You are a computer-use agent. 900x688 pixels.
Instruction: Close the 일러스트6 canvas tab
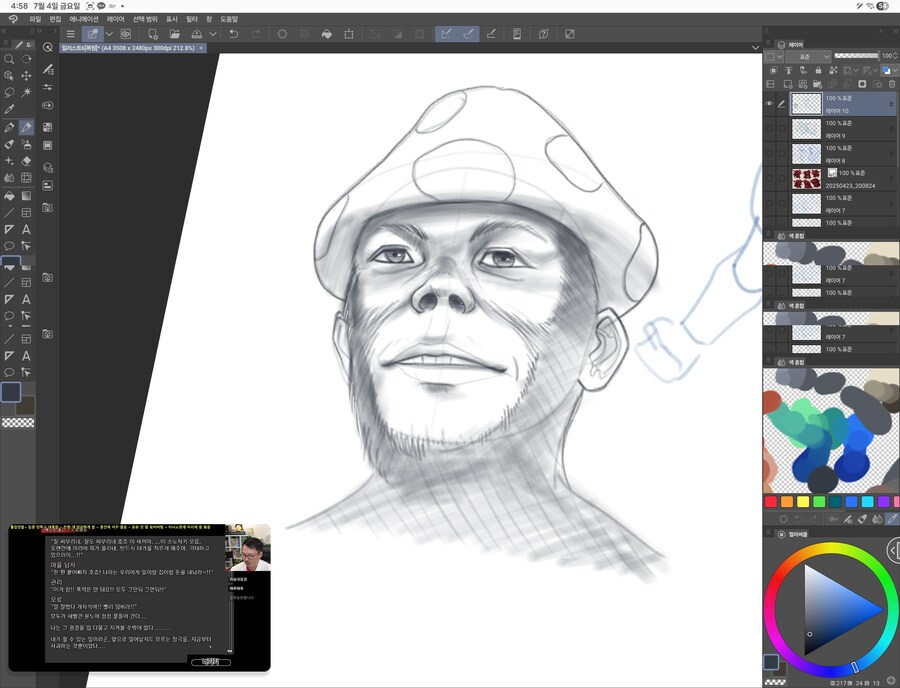201,48
